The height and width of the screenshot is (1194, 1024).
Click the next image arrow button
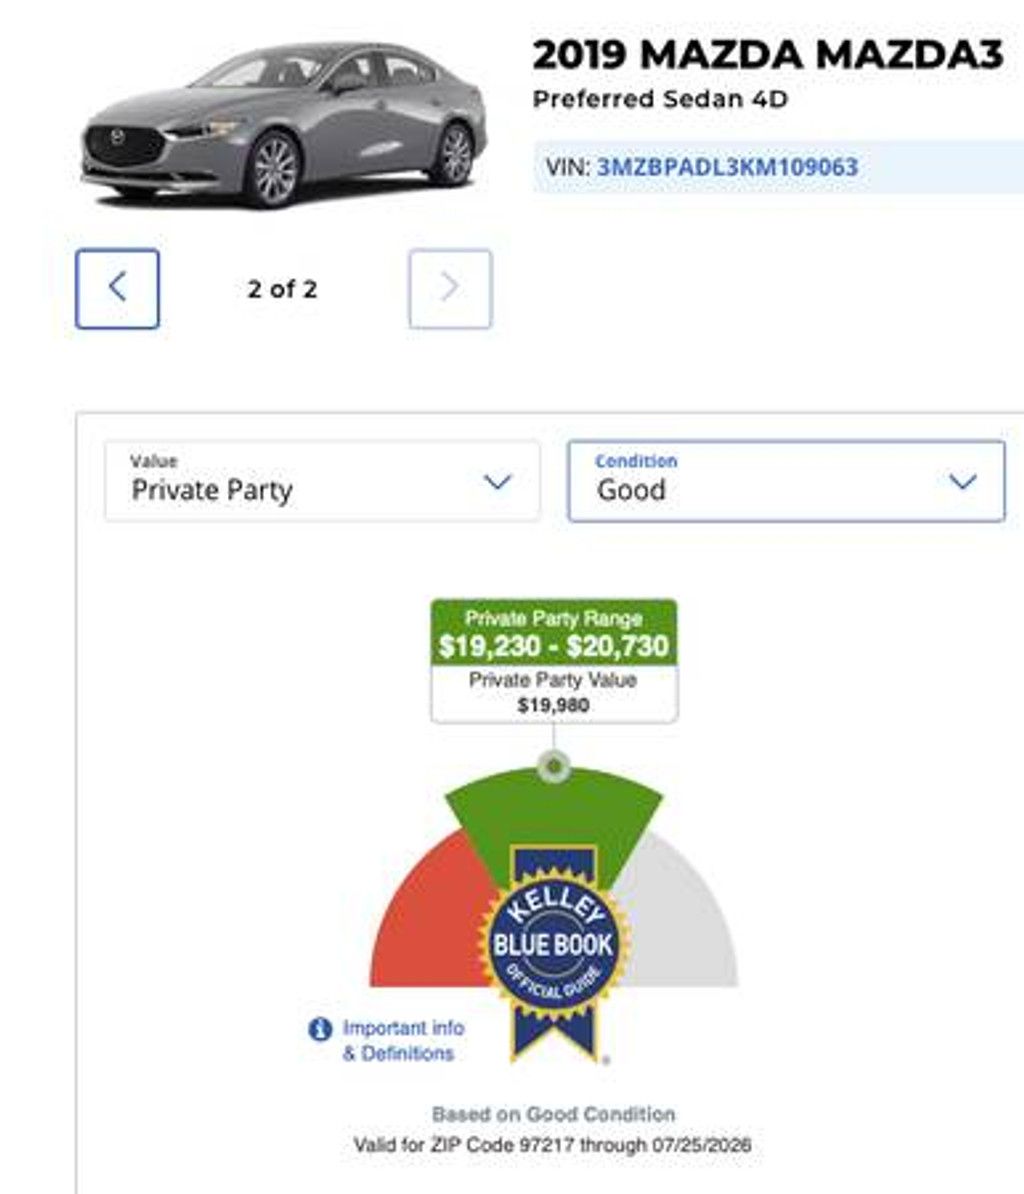click(450, 289)
